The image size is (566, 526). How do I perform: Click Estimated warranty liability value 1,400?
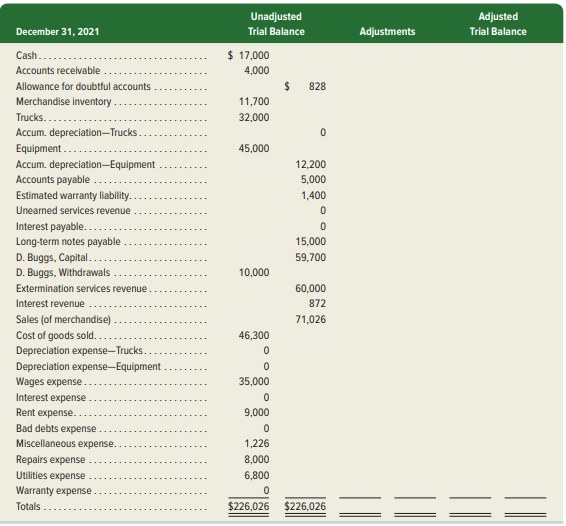313,195
